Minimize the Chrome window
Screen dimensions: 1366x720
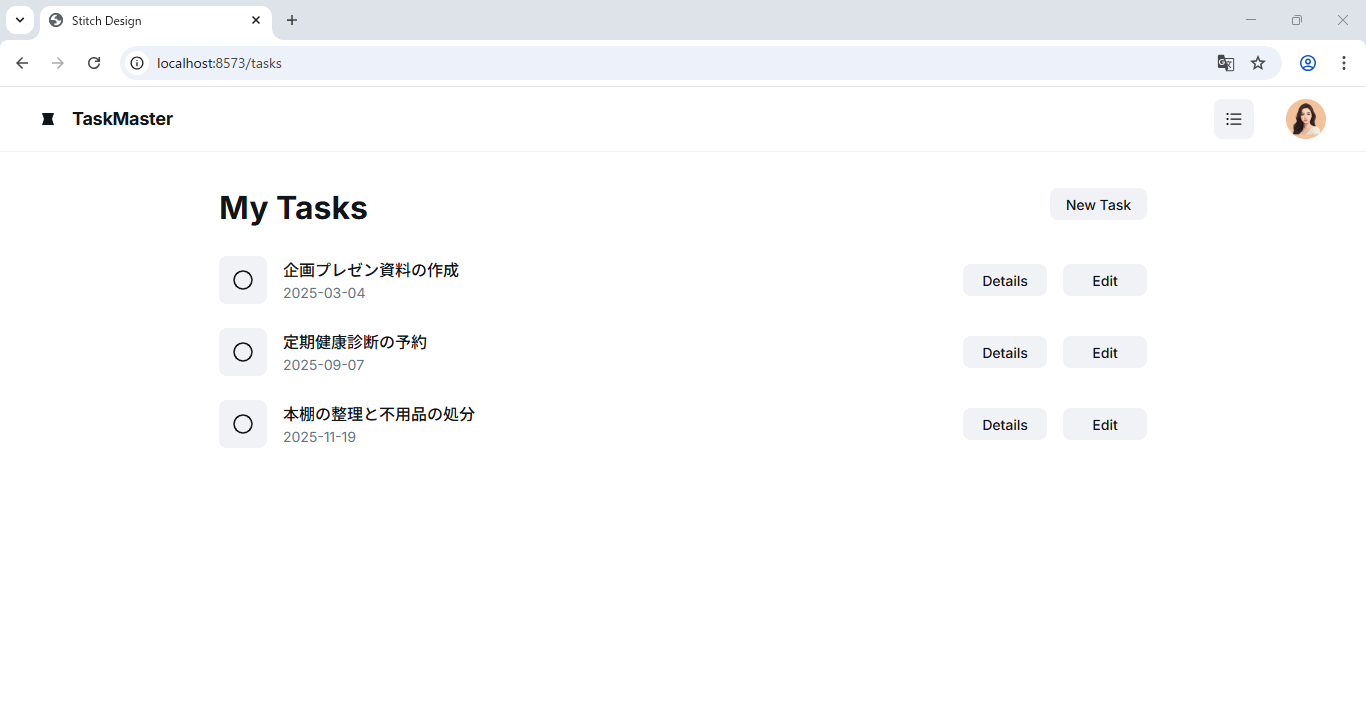click(x=1251, y=20)
